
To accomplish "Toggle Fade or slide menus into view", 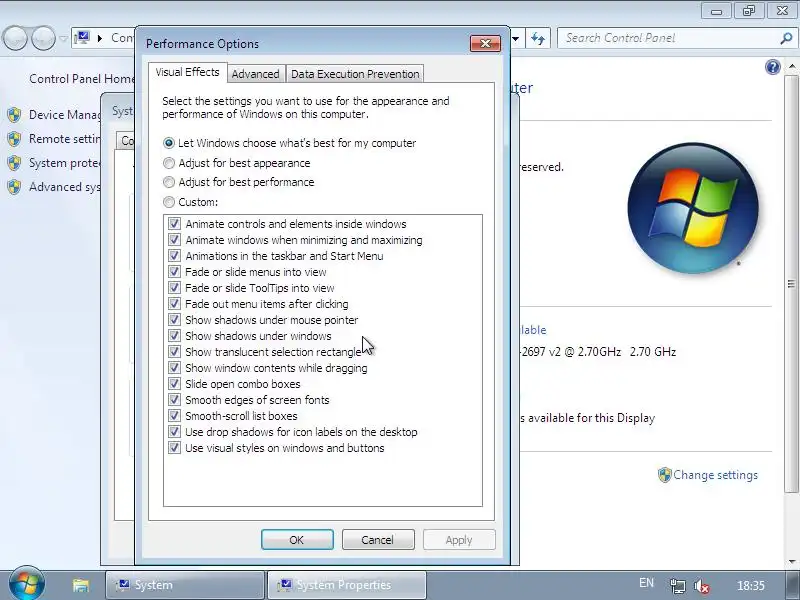I will (174, 271).
